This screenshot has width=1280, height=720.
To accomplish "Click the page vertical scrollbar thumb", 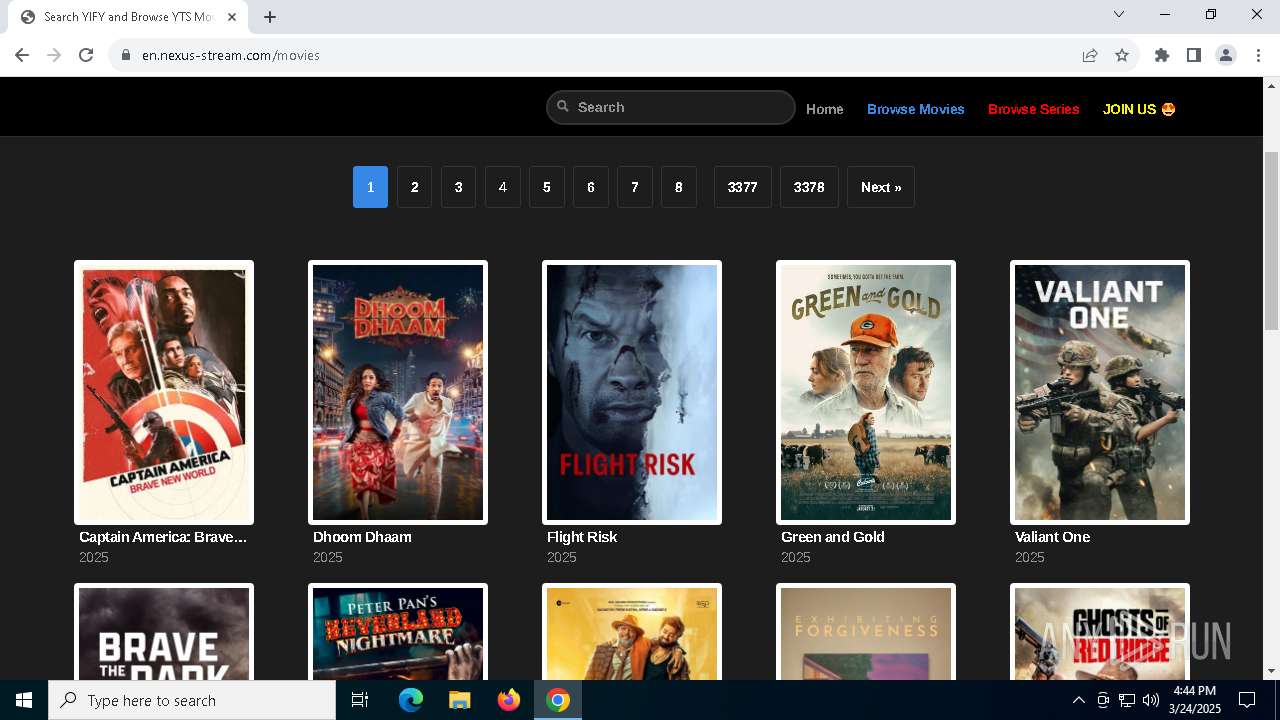I will (1271, 240).
